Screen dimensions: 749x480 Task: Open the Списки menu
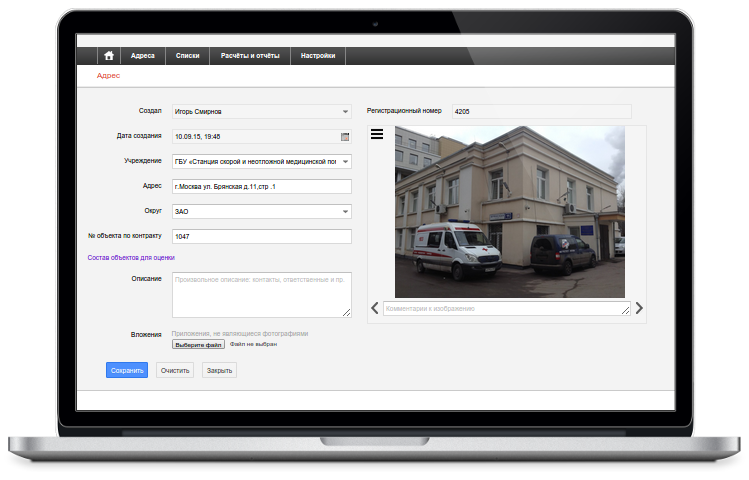(x=187, y=56)
